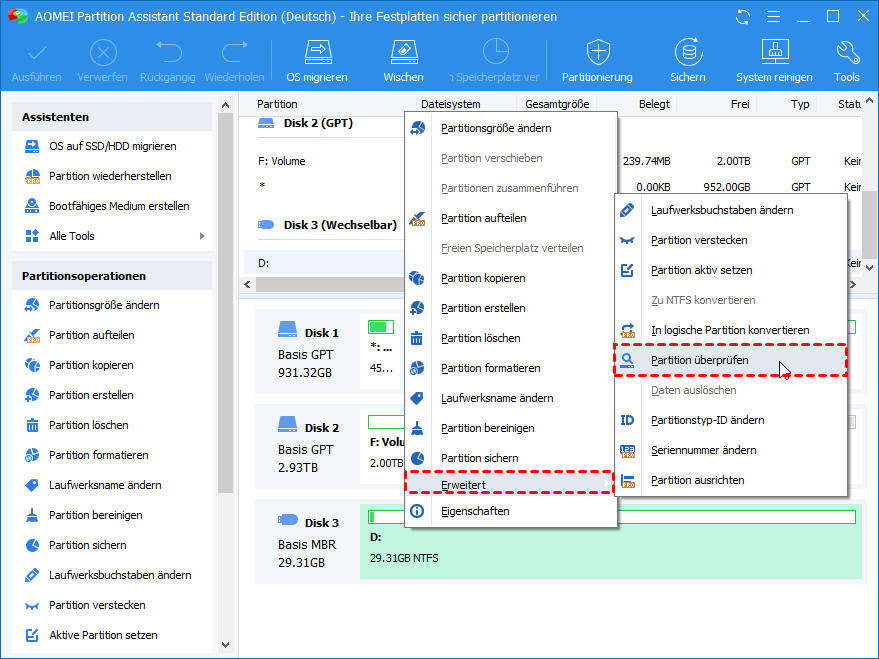Select Laufwerksname ändern in context menu
Image resolution: width=879 pixels, height=659 pixels.
[510, 398]
